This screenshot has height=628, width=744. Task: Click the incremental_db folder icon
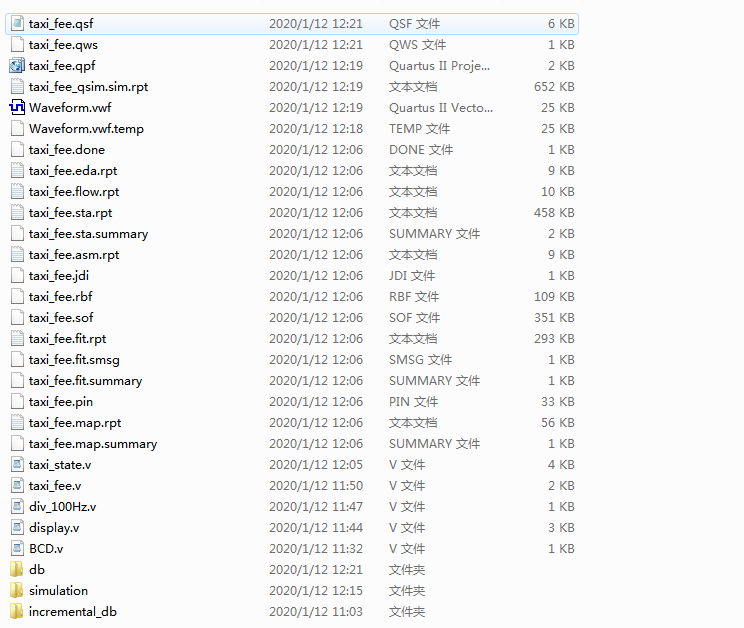coord(17,611)
